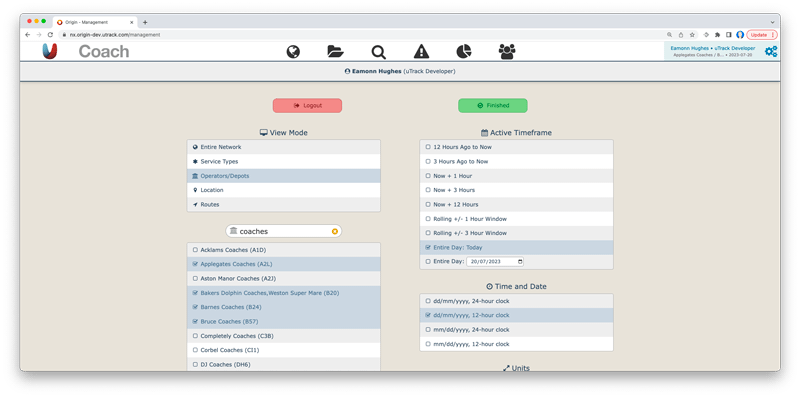Open the folder icon in top navigation
The width and height of the screenshot is (800, 397).
[335, 52]
